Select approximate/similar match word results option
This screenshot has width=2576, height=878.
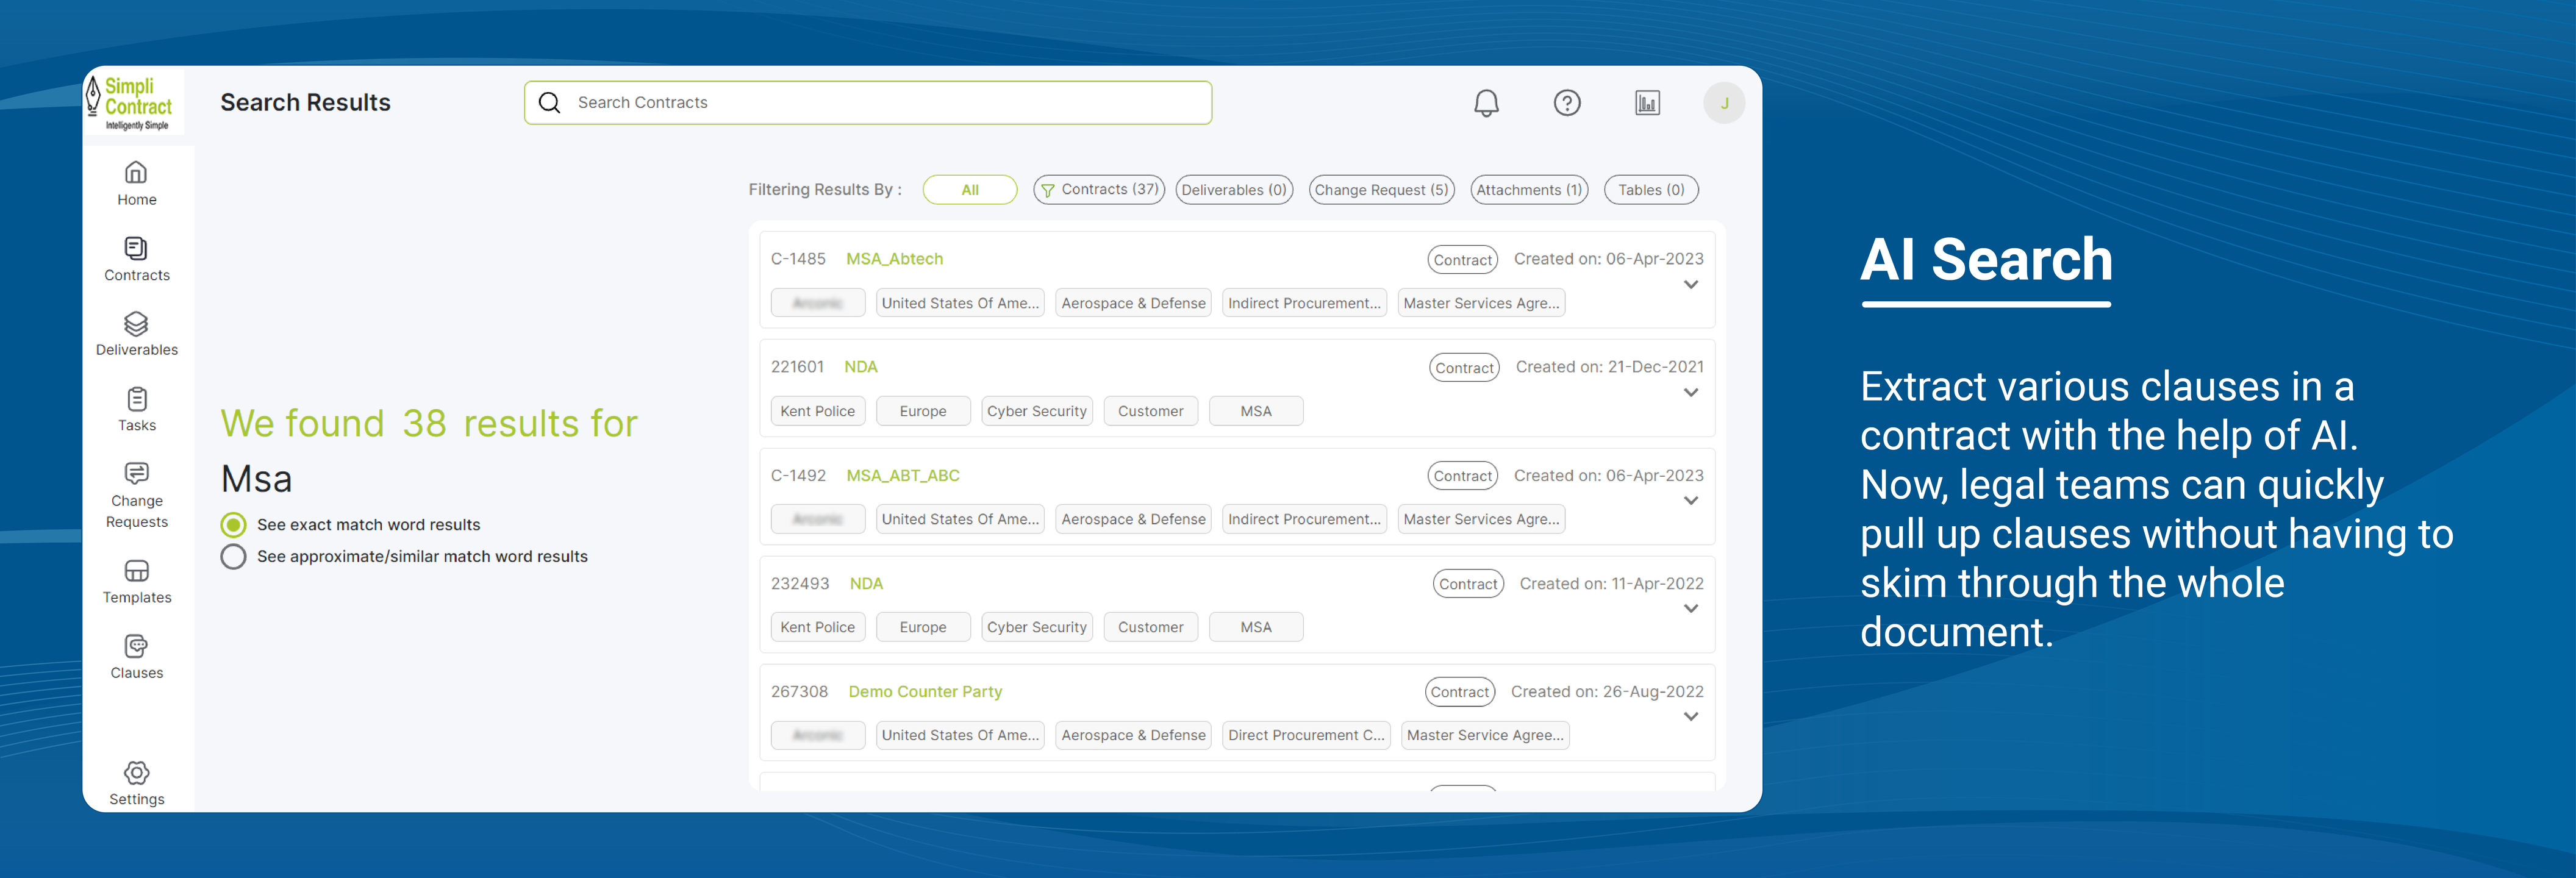(233, 557)
